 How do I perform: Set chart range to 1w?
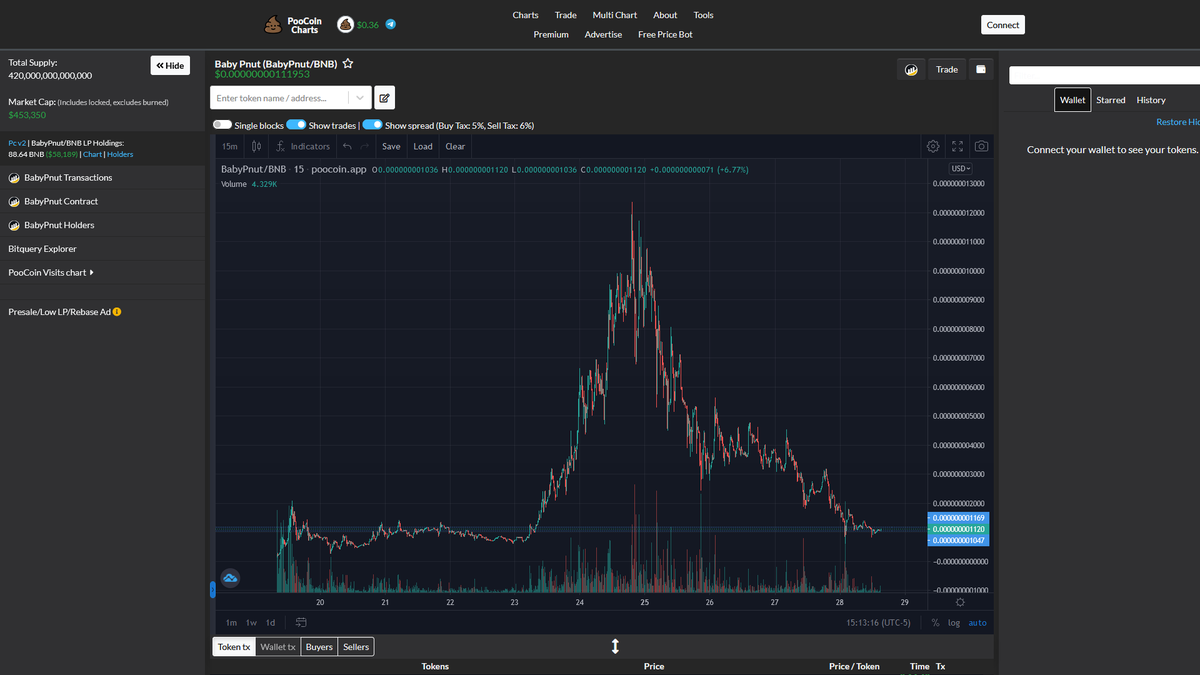tap(252, 622)
